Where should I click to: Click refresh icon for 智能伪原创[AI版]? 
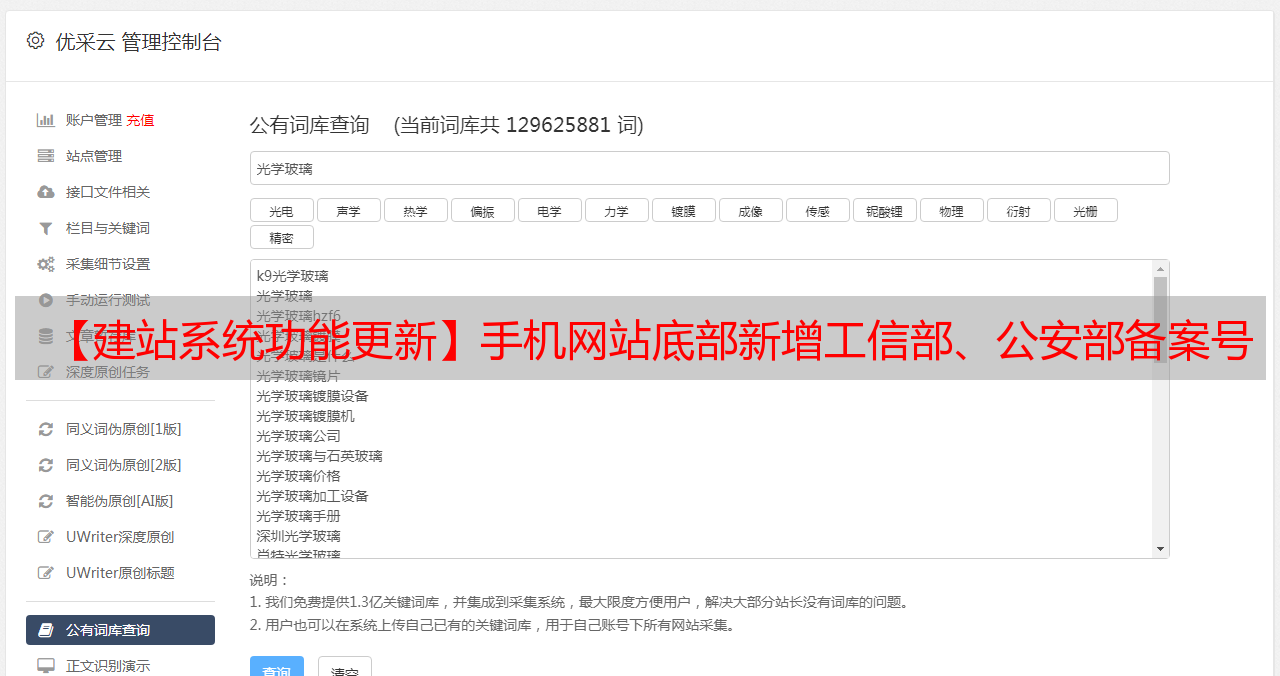point(46,501)
